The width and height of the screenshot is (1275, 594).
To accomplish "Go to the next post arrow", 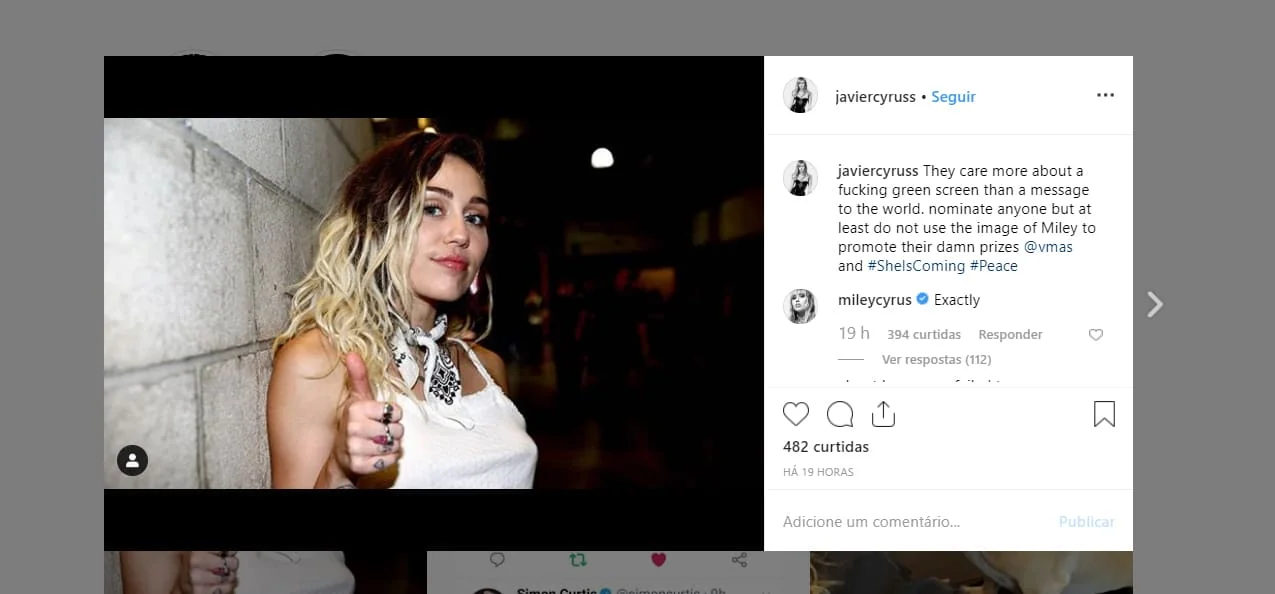I will tap(1155, 305).
